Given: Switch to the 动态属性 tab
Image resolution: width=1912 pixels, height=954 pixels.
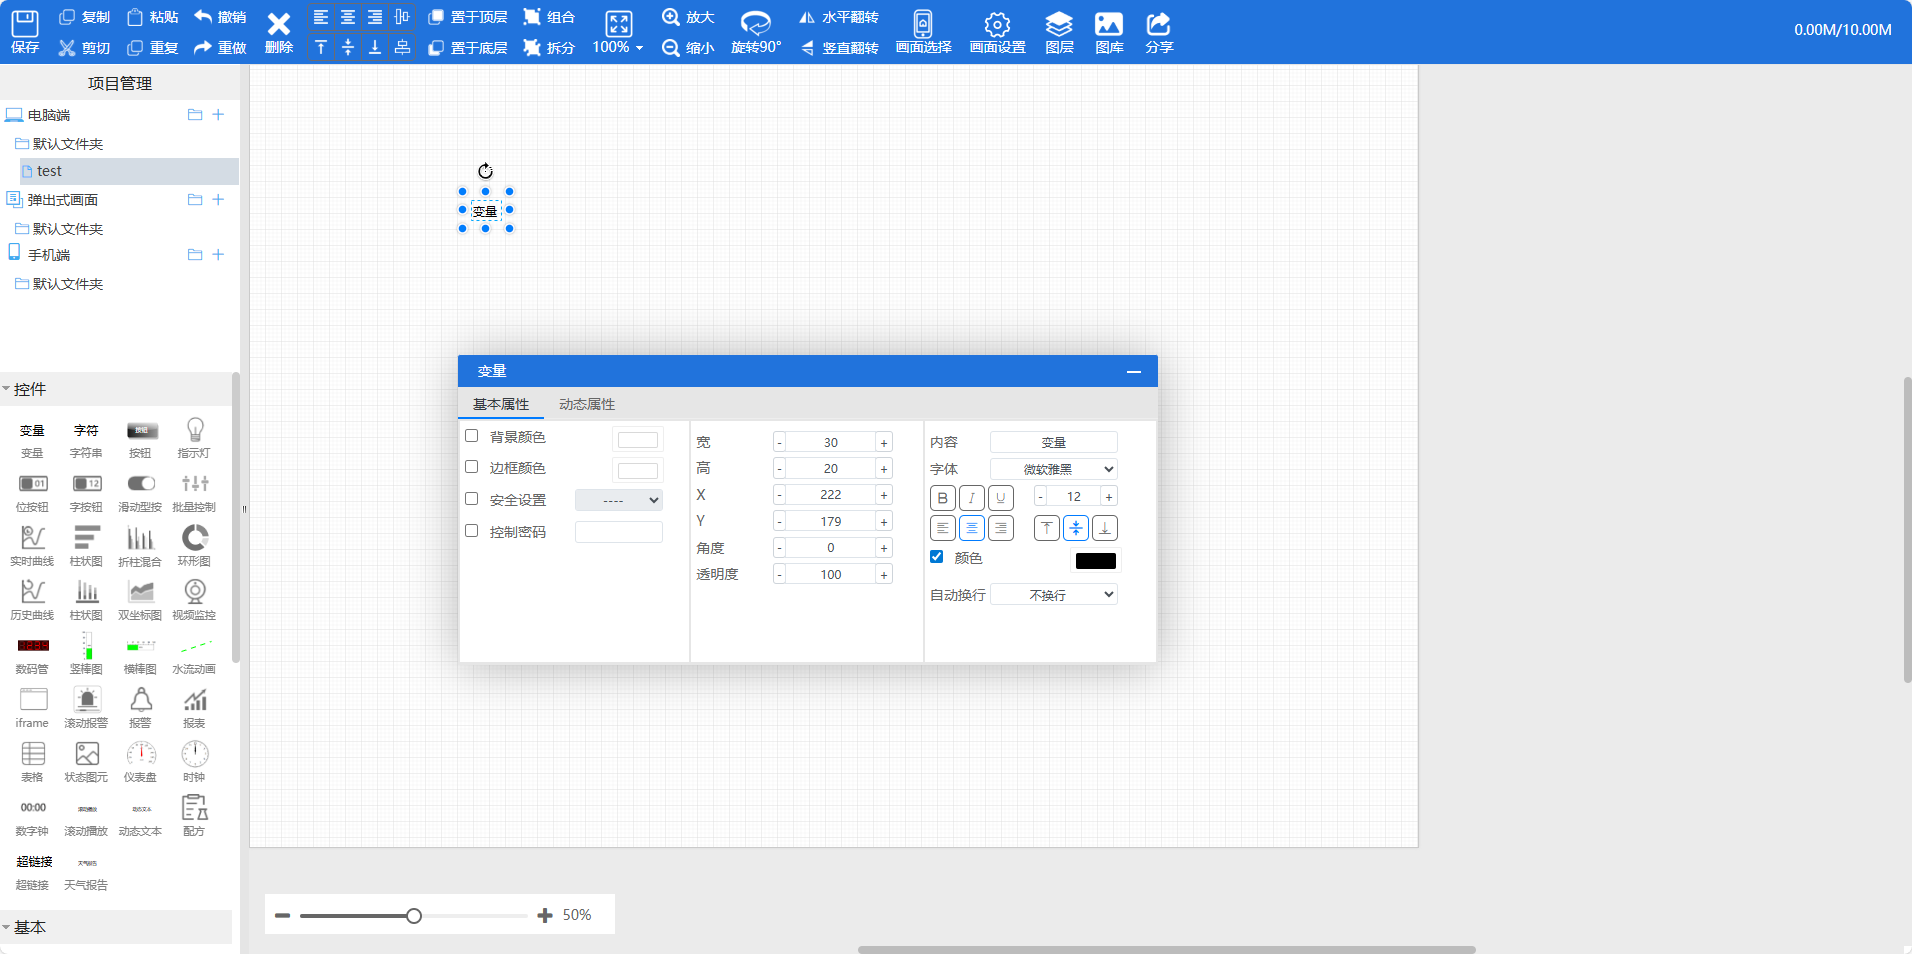Looking at the screenshot, I should click(x=587, y=404).
